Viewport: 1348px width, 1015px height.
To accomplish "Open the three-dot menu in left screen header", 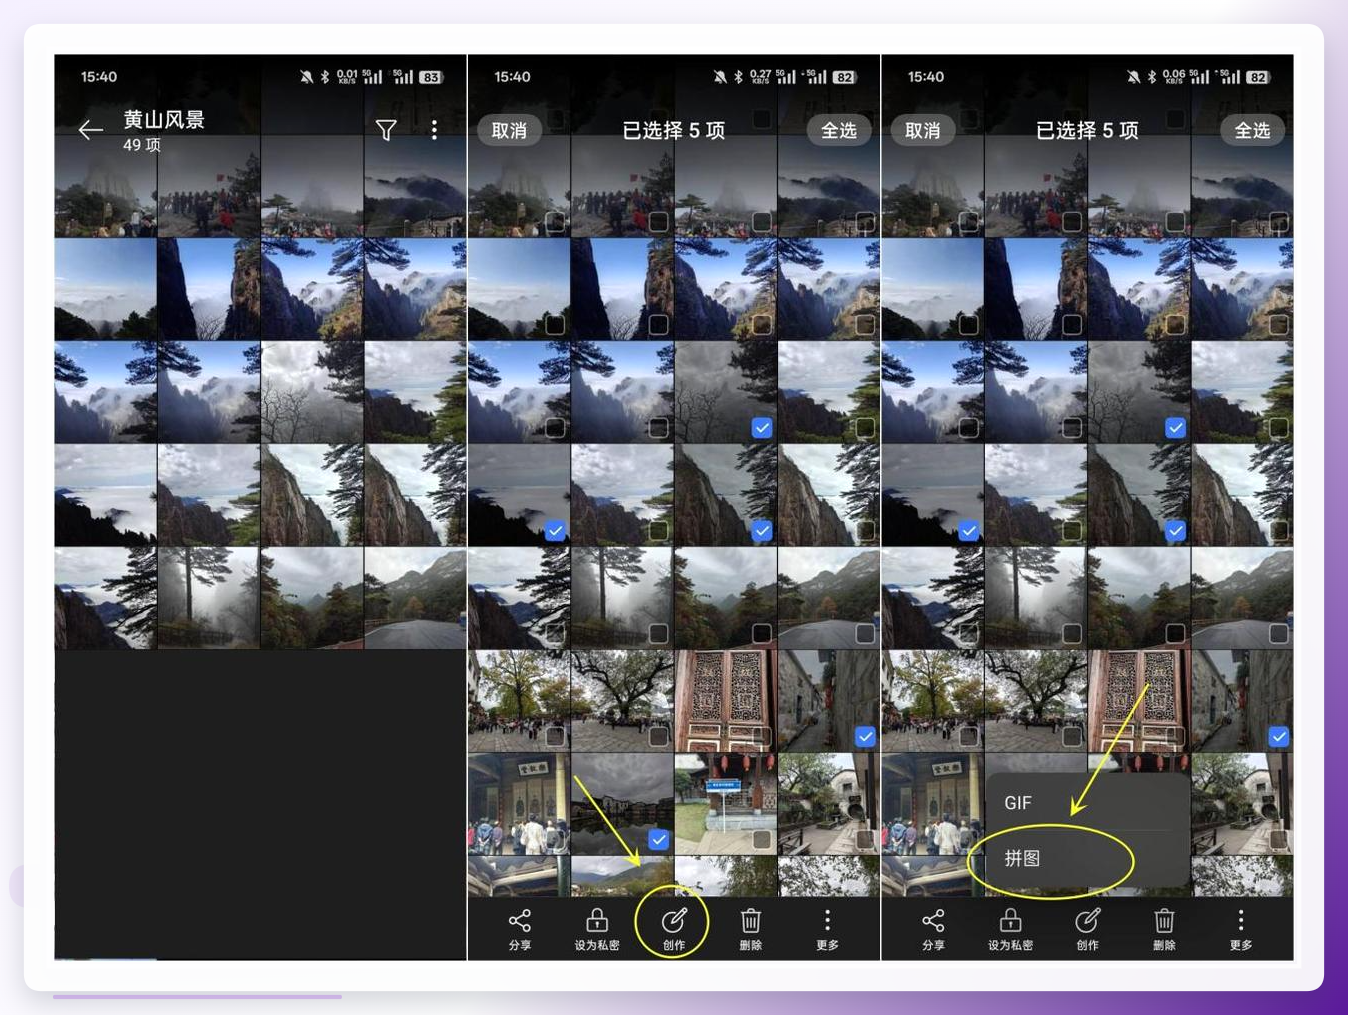I will [x=434, y=130].
